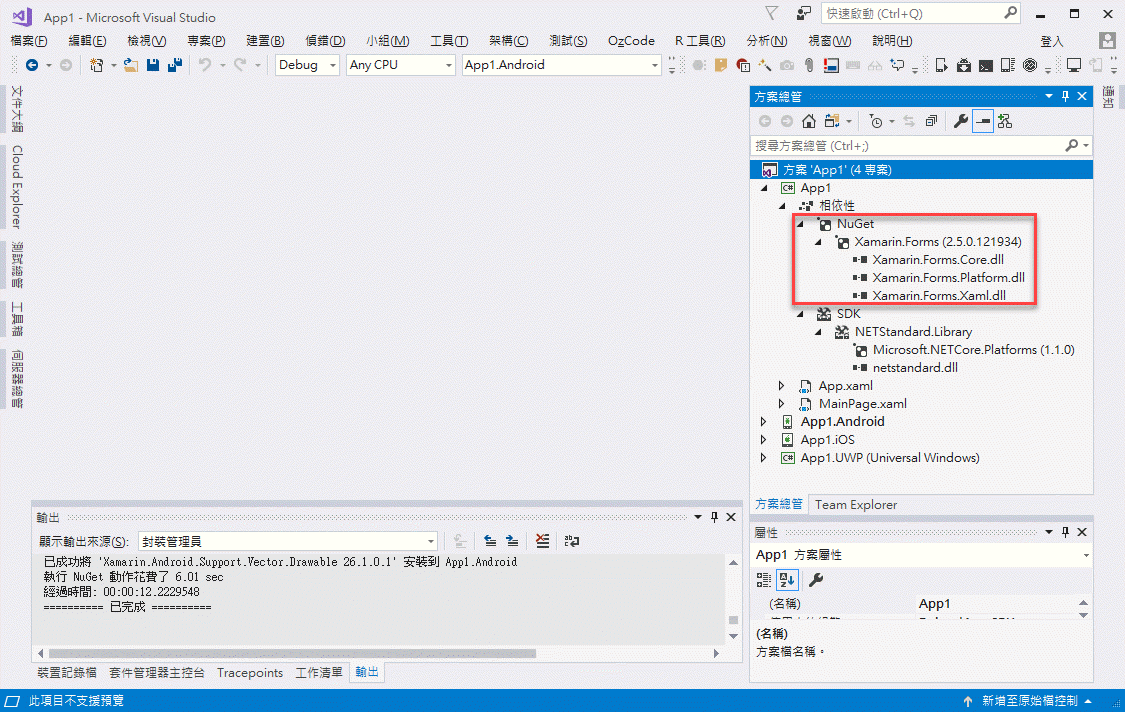Viewport: 1125px width, 712px height.
Task: Click the Open File folder icon
Action: (x=131, y=65)
